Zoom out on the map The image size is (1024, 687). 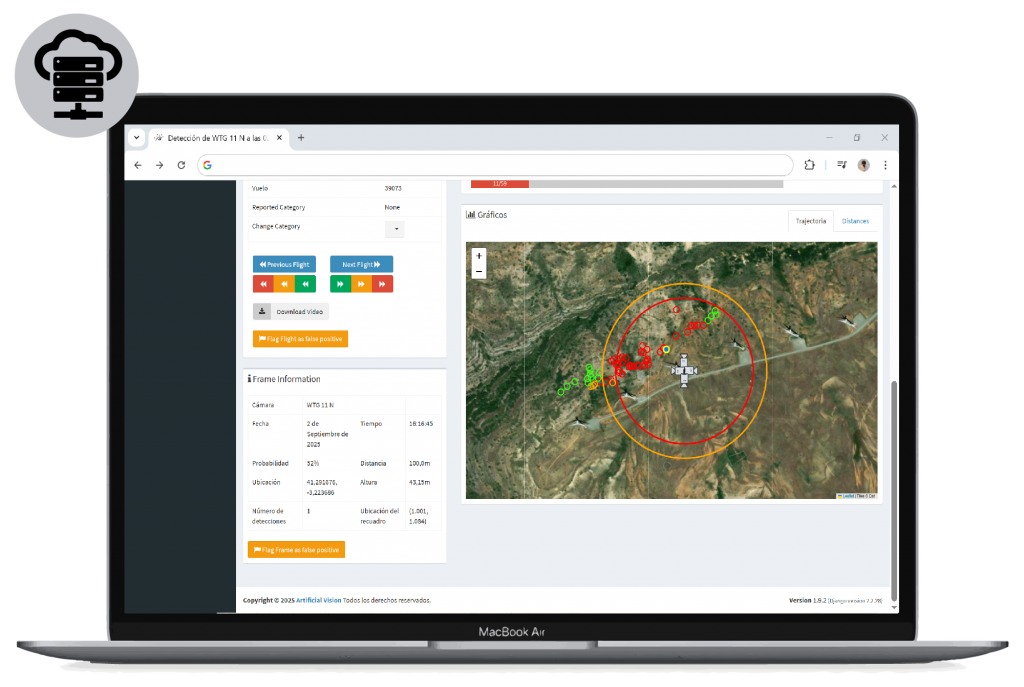(479, 271)
